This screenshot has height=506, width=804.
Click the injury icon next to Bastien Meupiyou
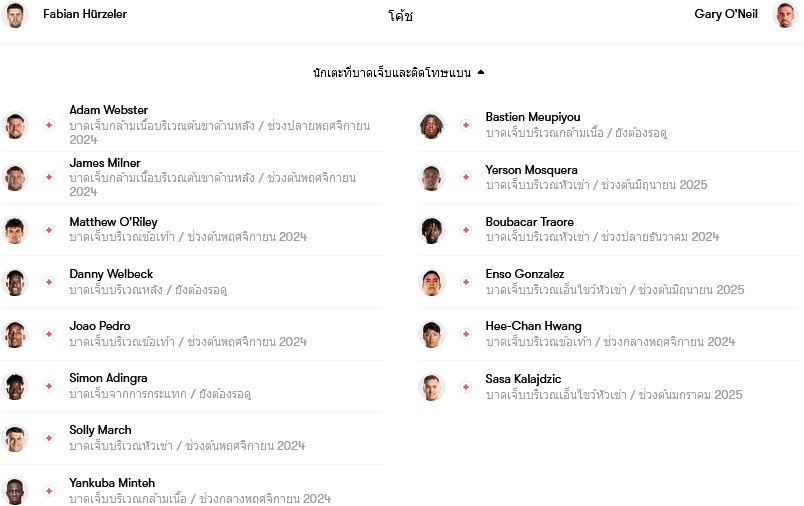pyautogui.click(x=466, y=125)
